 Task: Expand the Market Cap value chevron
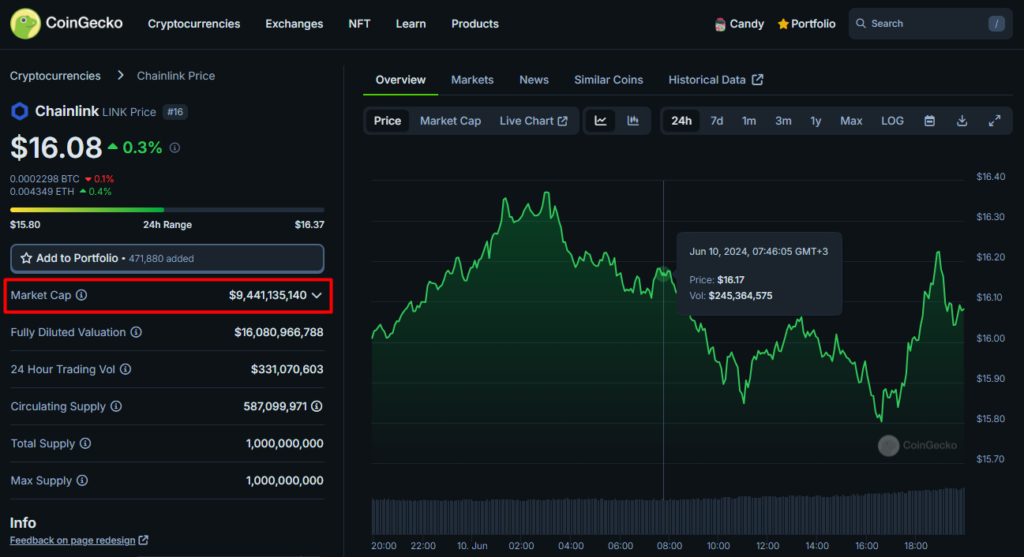point(317,296)
